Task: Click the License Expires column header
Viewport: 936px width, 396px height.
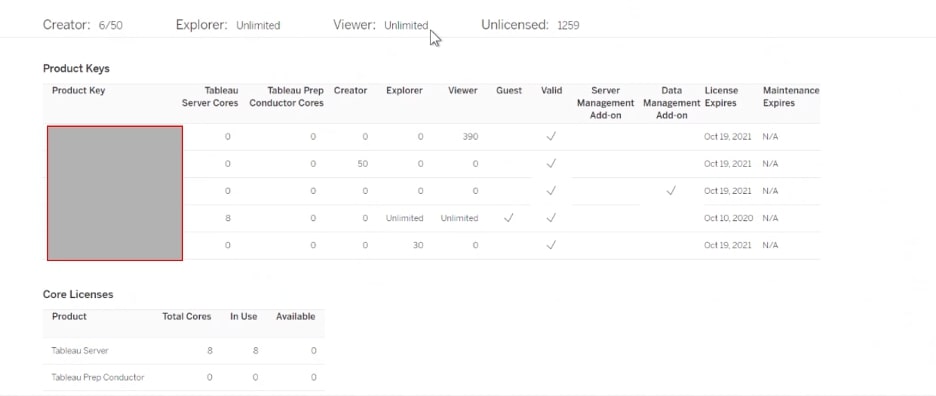Action: click(721, 97)
